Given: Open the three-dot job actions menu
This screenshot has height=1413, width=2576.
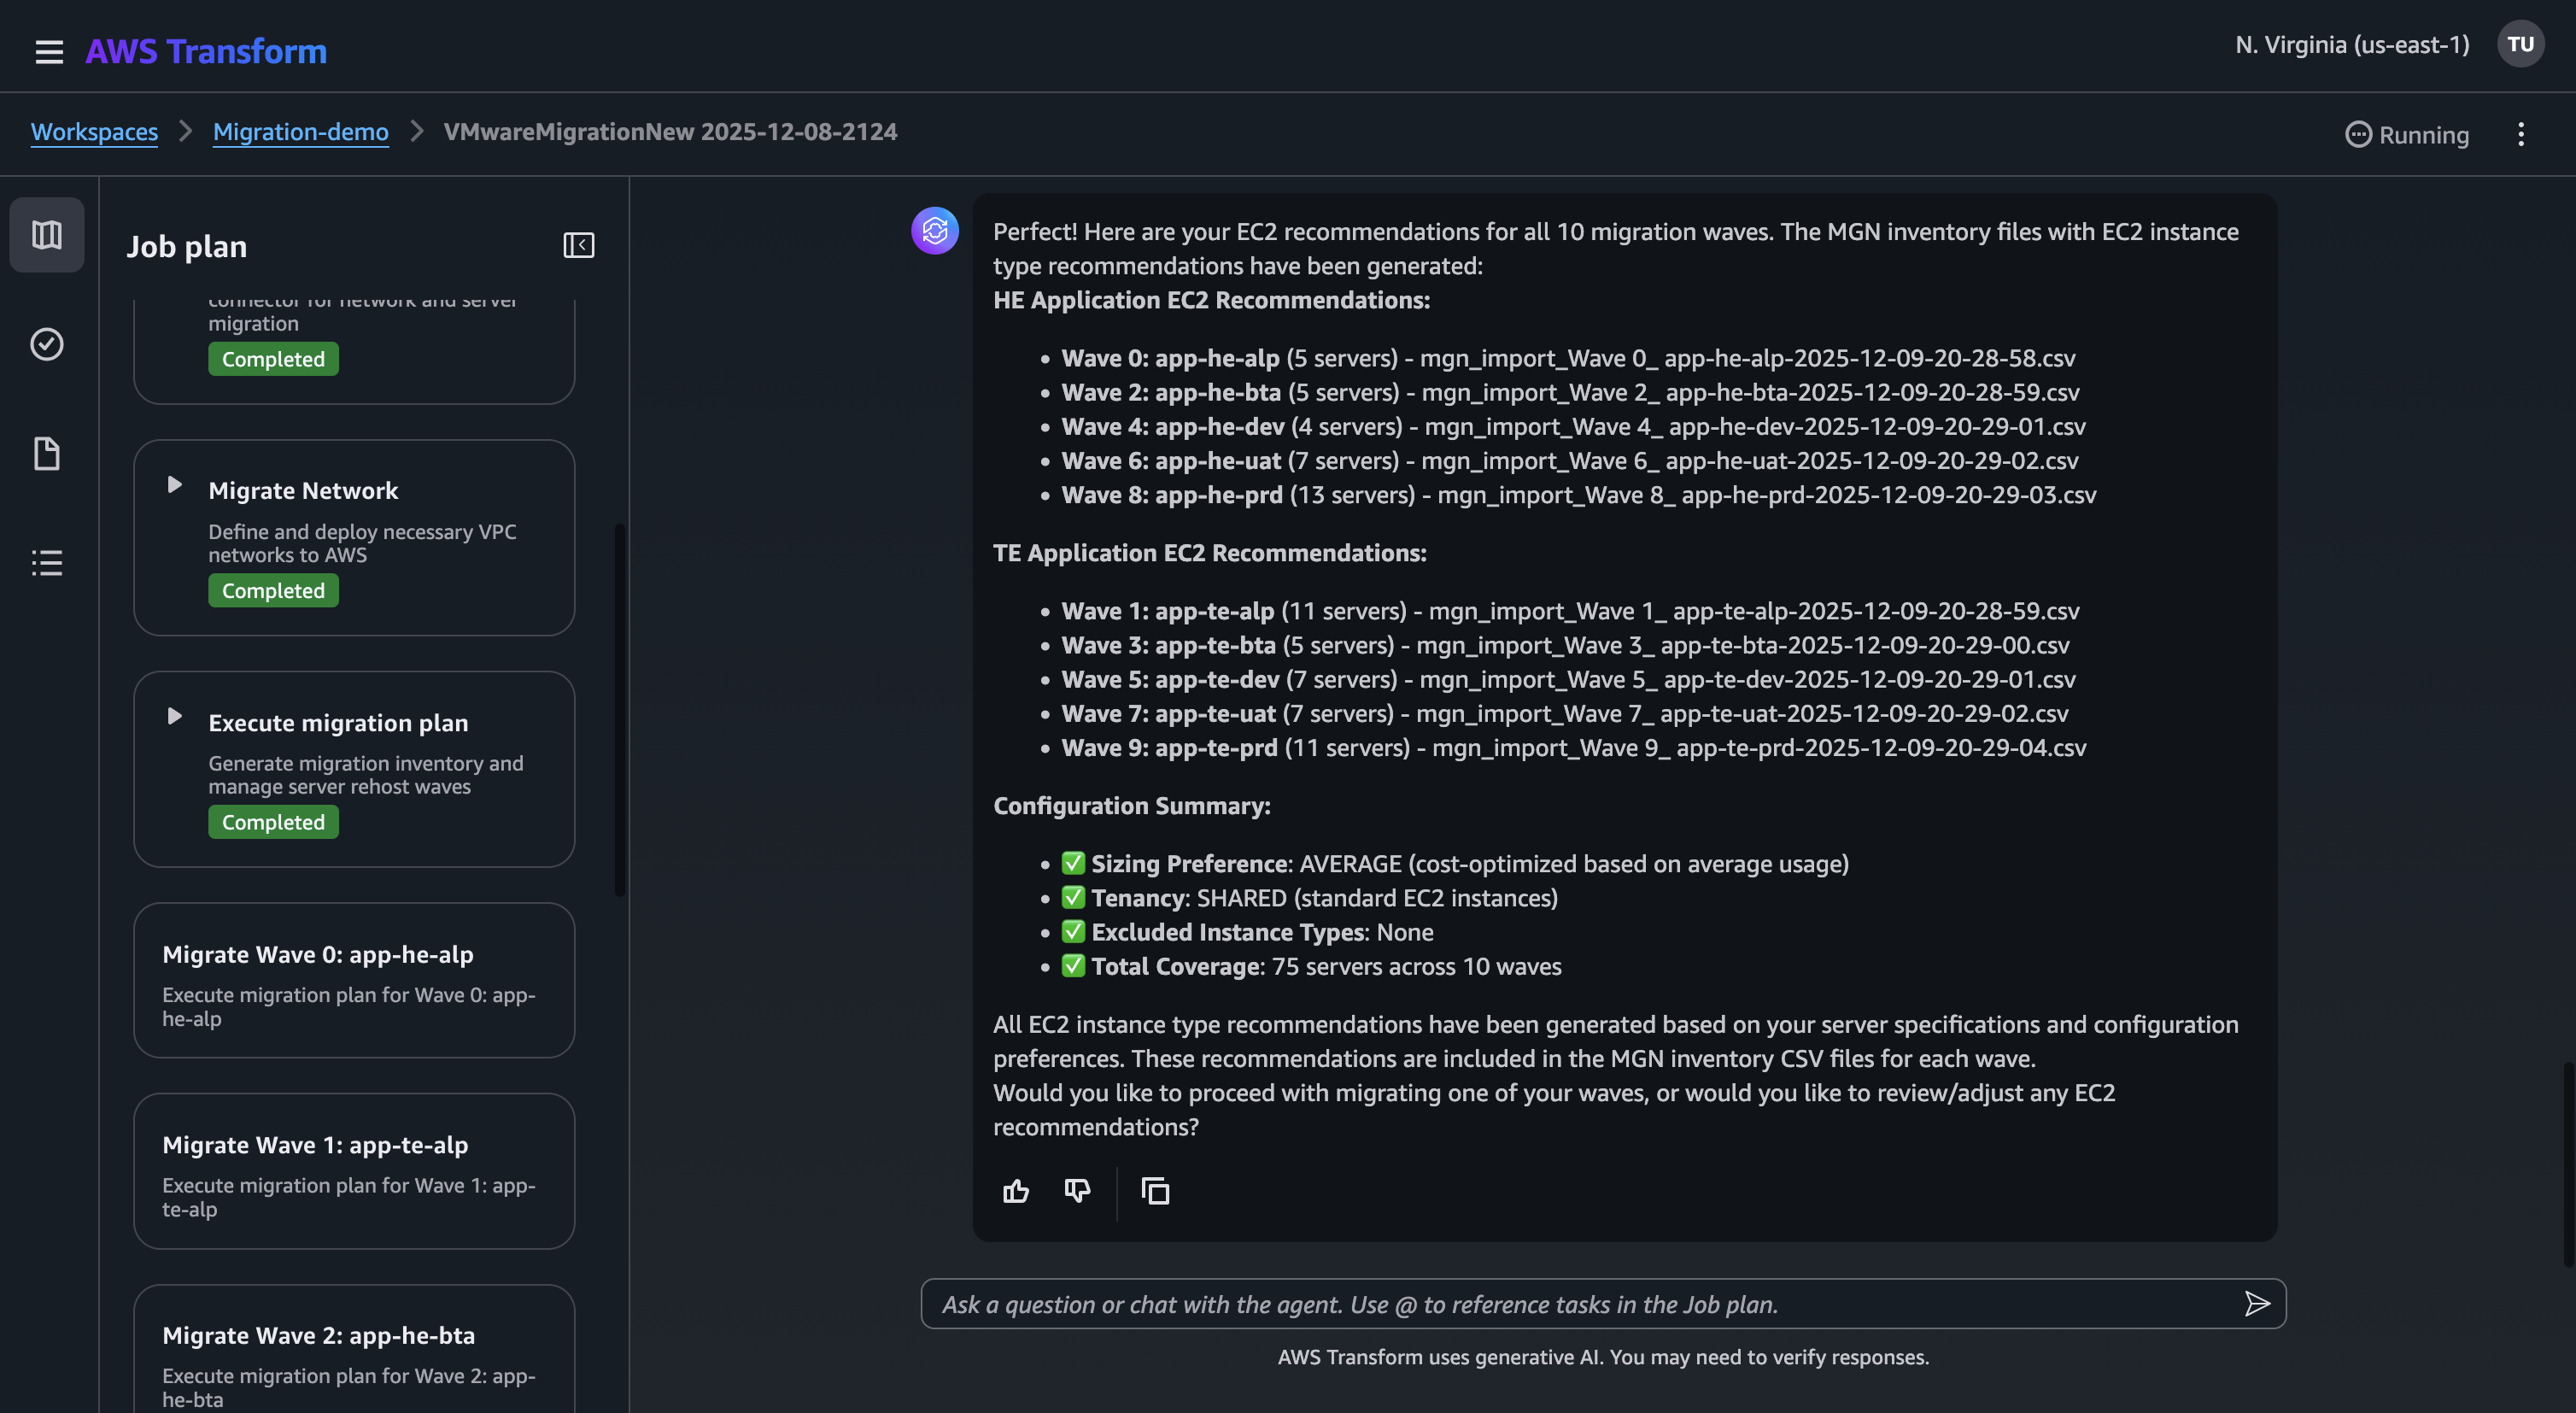Looking at the screenshot, I should coord(2521,134).
